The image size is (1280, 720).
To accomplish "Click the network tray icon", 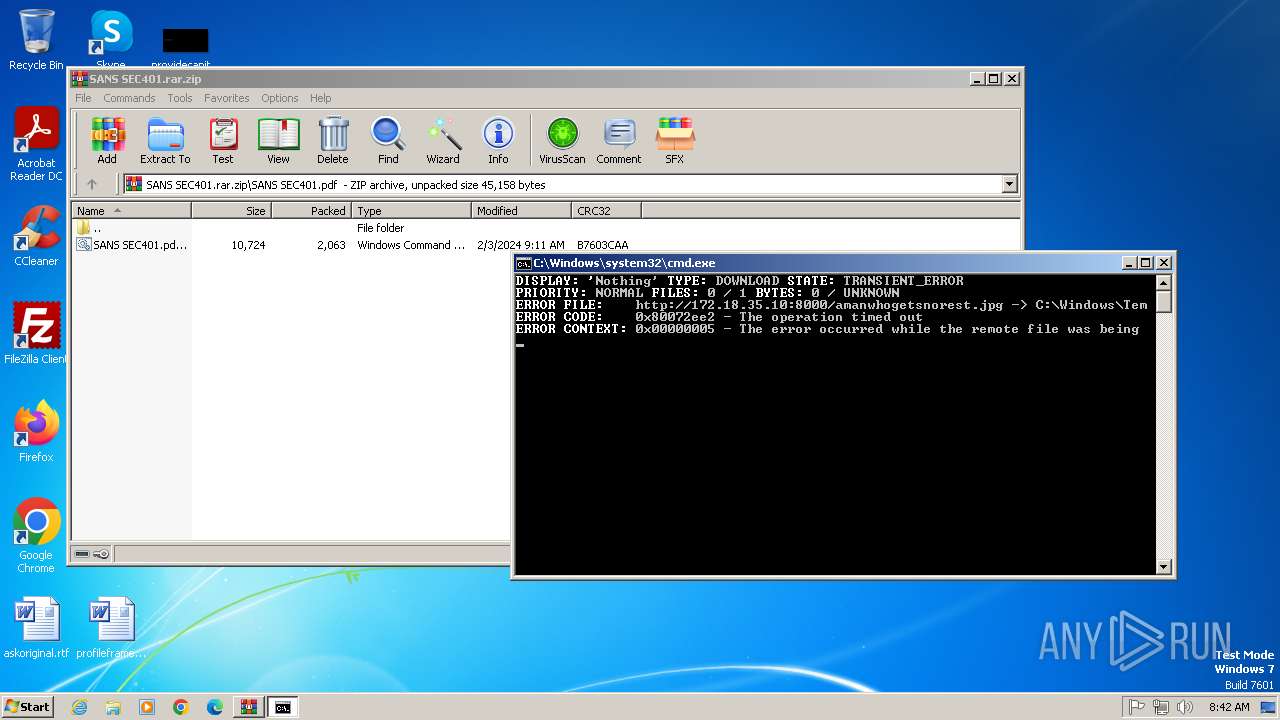I will 1161,707.
